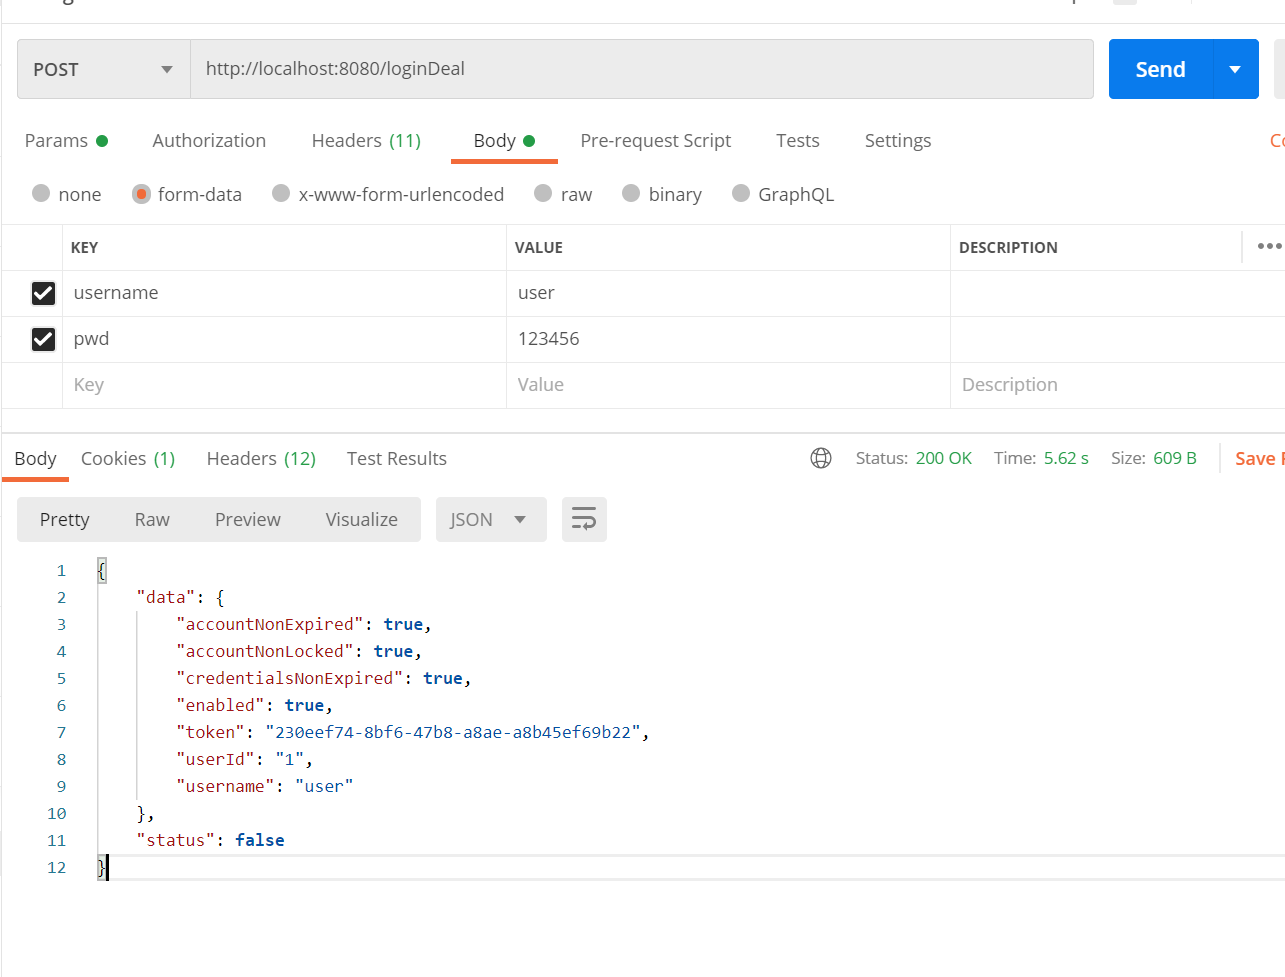The height and width of the screenshot is (977, 1285).
Task: Click the value cell 123456
Action: pyautogui.click(x=728, y=339)
